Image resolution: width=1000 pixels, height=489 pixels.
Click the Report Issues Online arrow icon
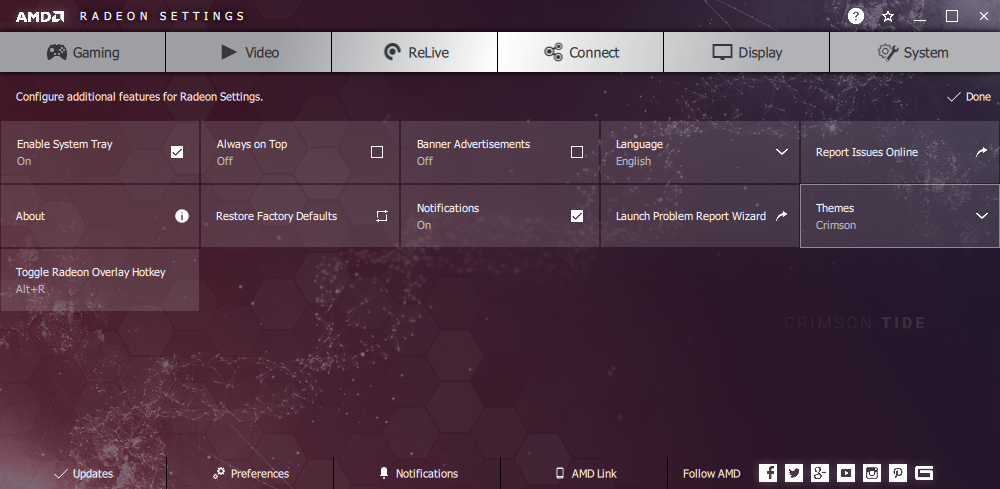coord(981,152)
